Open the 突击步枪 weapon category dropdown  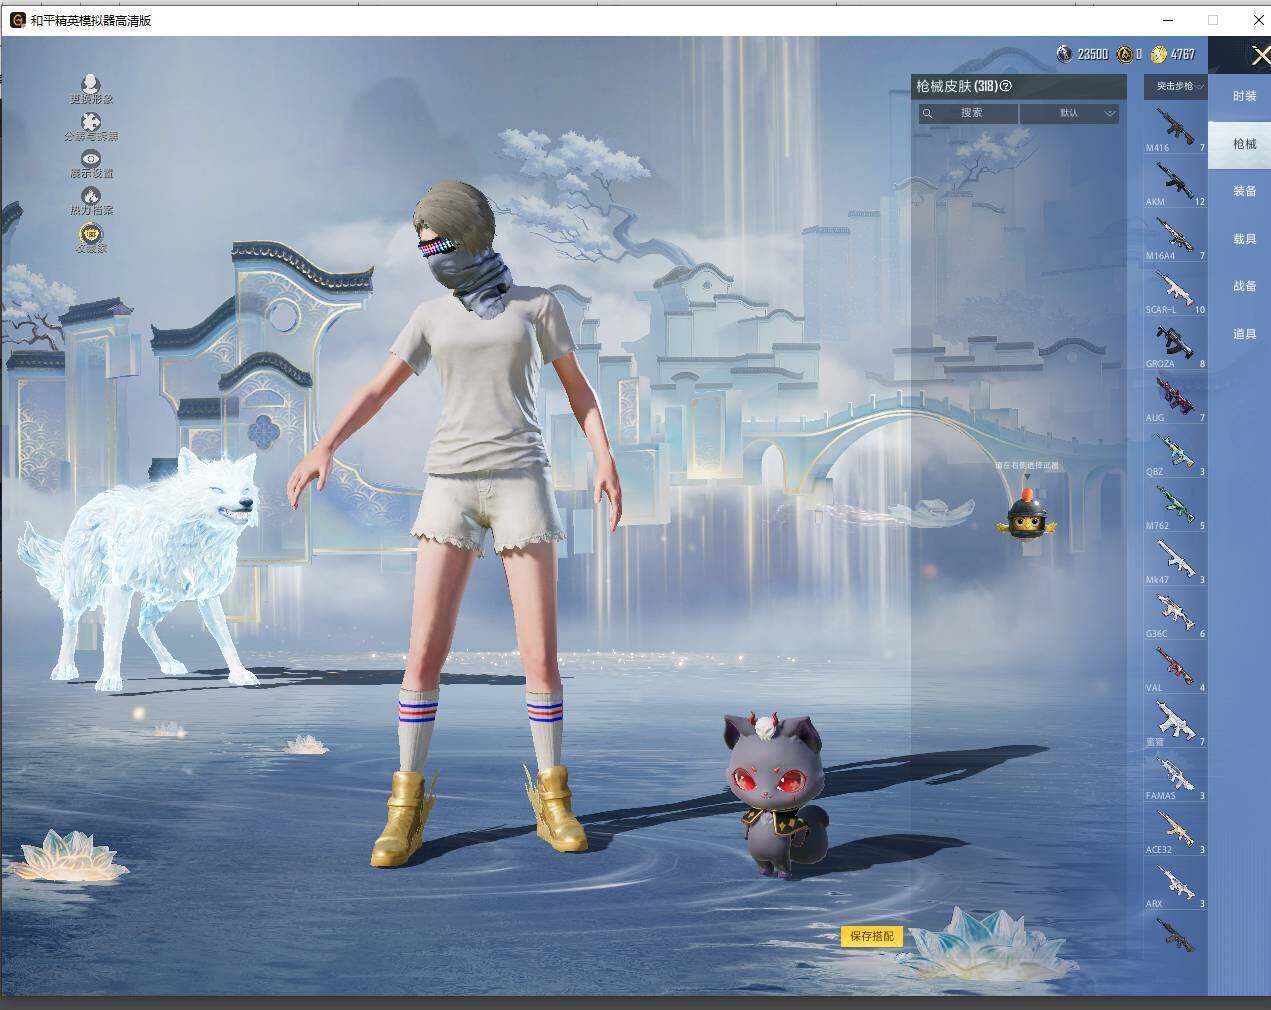[x=1175, y=87]
